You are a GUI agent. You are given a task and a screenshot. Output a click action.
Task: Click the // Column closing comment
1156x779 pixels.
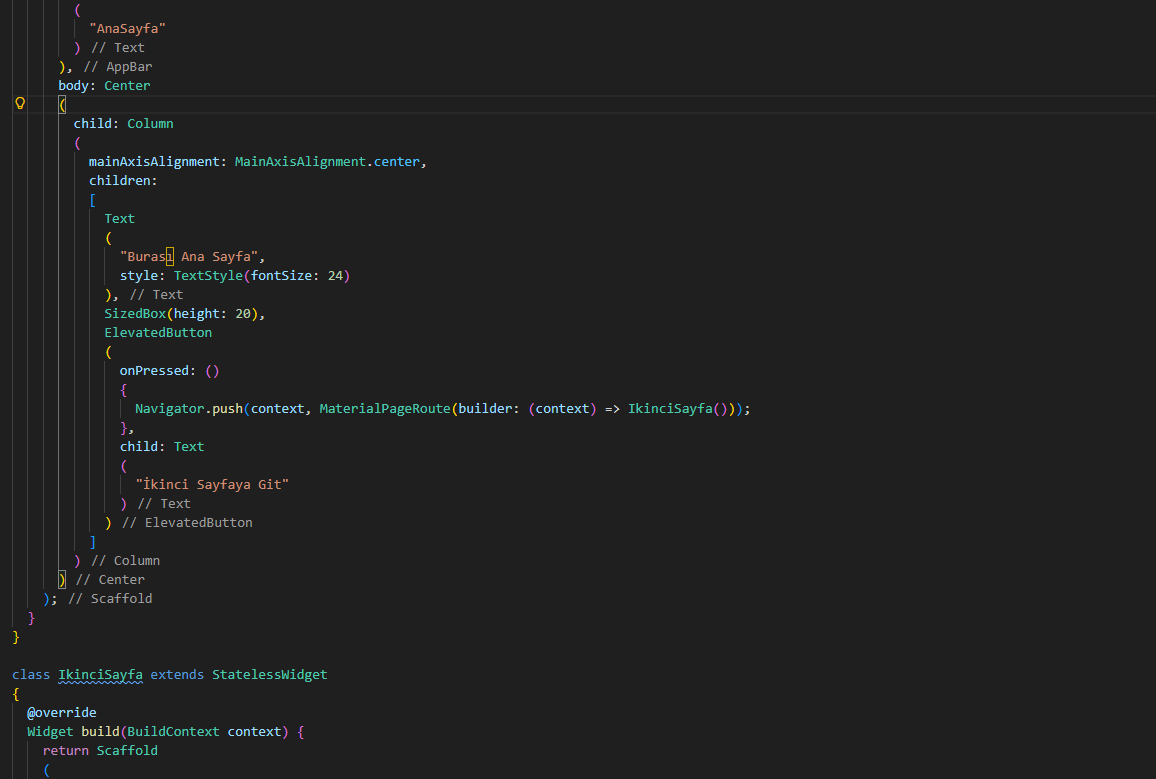125,561
